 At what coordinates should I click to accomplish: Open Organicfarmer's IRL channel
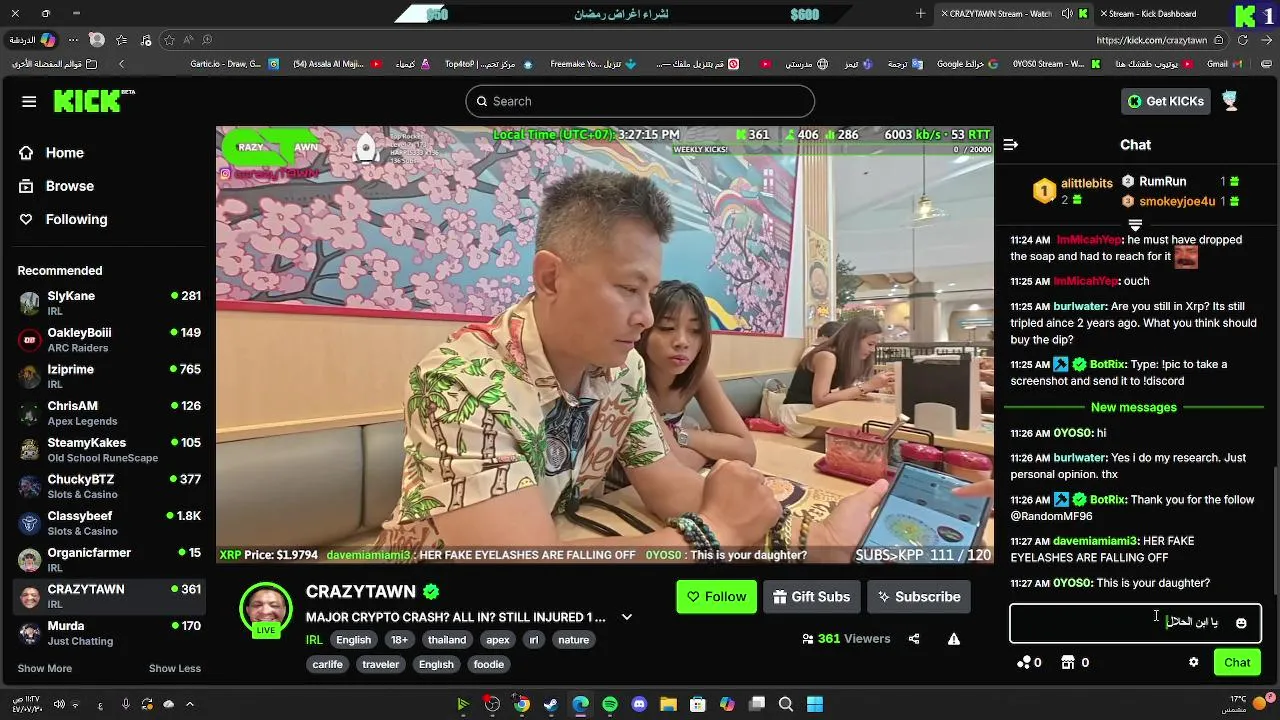pos(109,560)
